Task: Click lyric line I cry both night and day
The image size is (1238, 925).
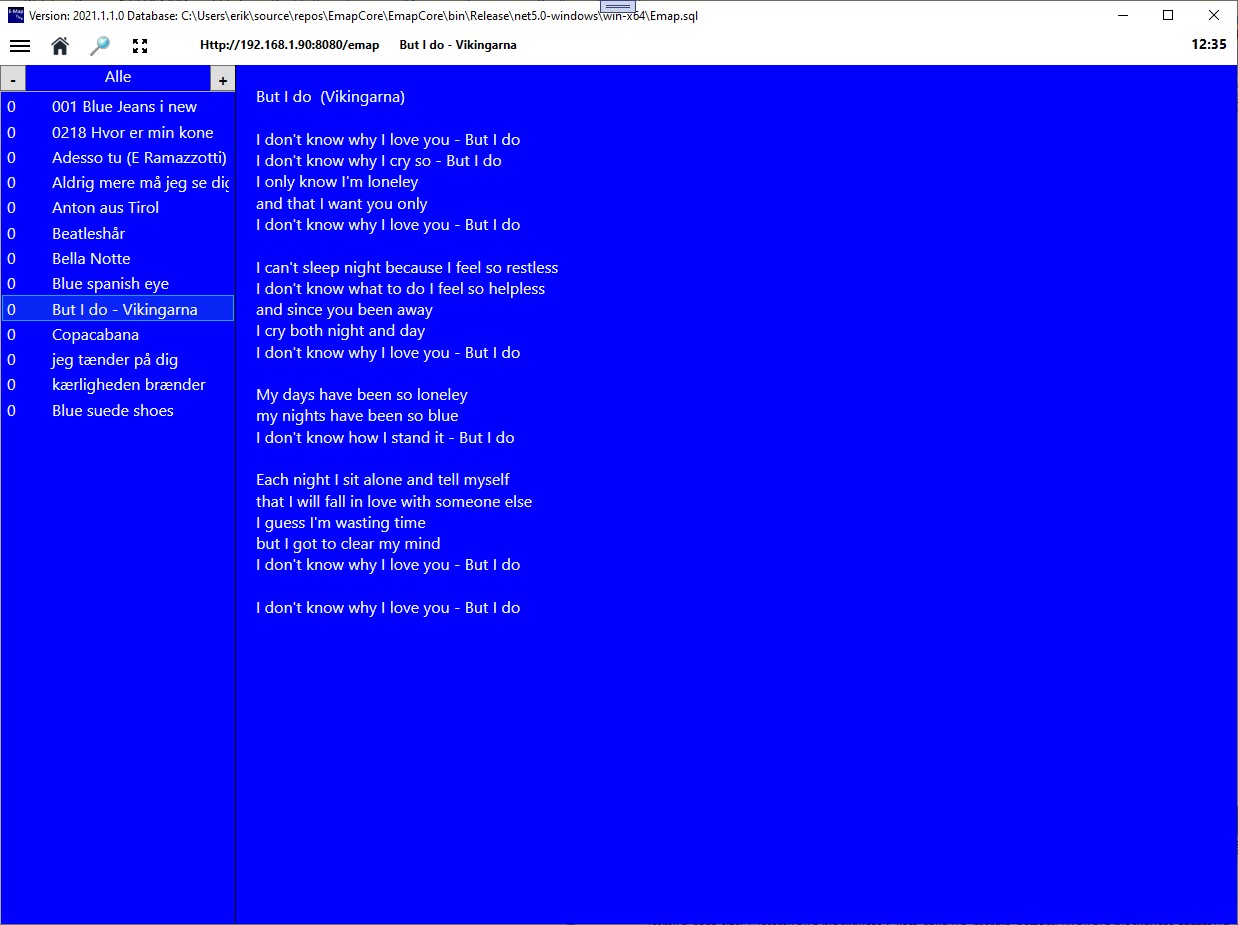Action: [x=340, y=331]
